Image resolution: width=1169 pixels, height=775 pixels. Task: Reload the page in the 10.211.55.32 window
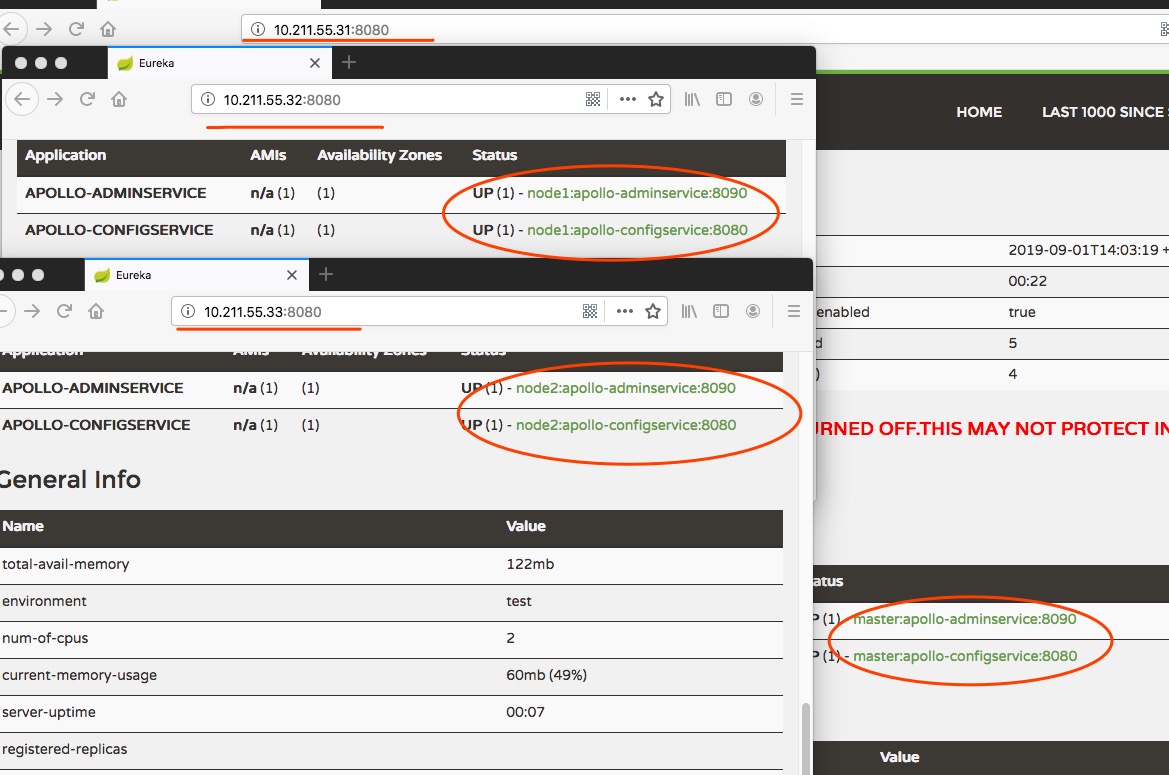(x=87, y=99)
